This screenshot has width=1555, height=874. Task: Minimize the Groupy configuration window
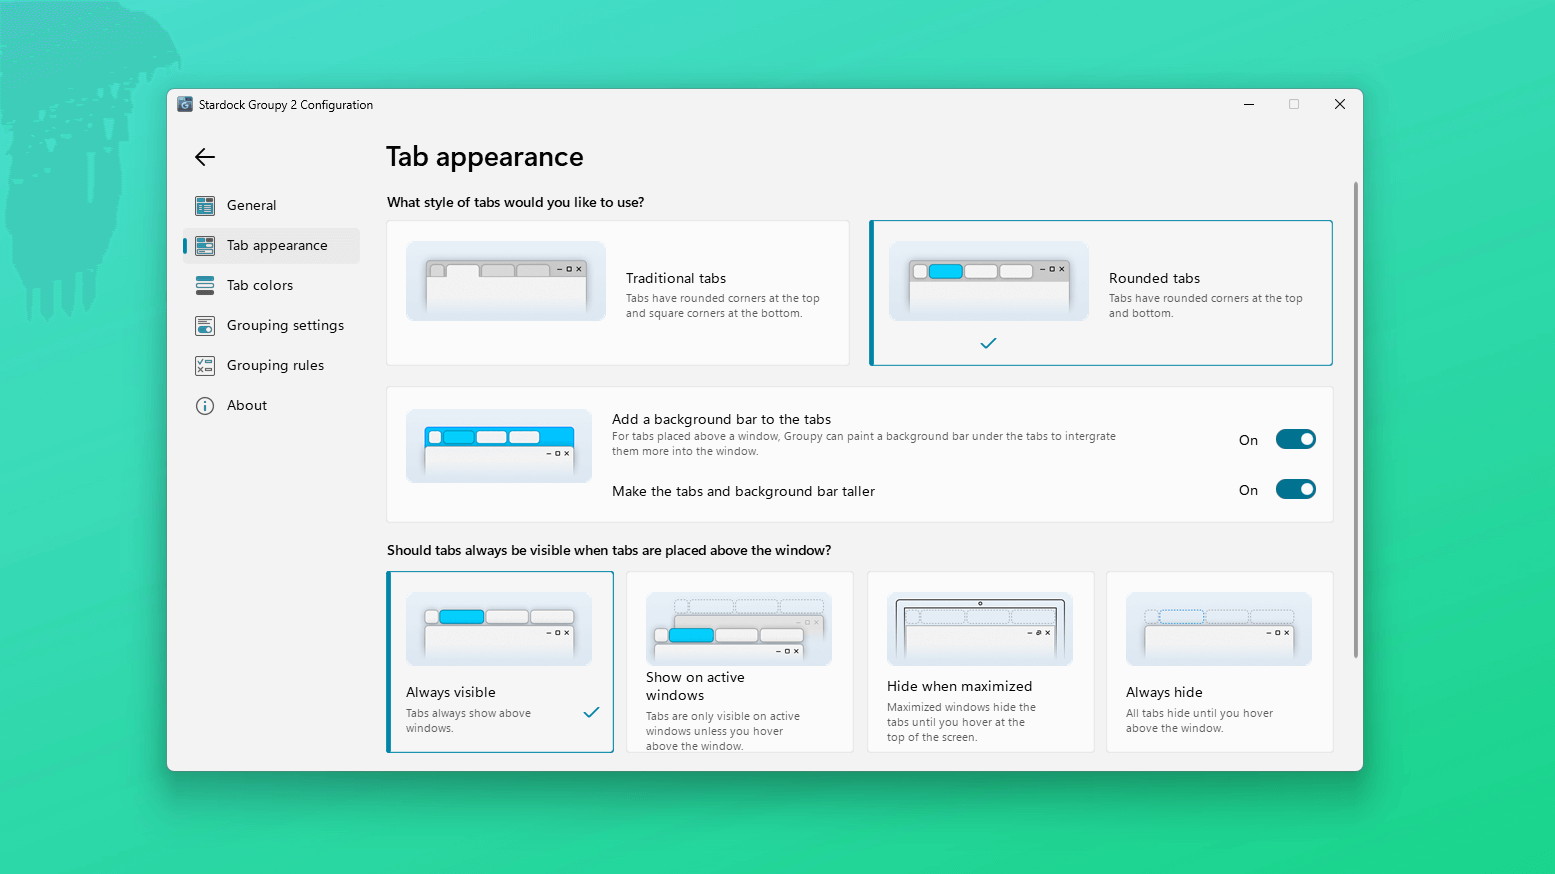(1249, 104)
